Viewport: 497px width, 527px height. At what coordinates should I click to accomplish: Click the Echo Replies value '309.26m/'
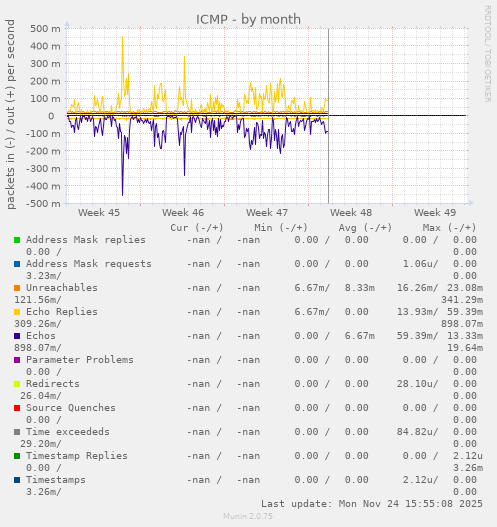(38, 324)
